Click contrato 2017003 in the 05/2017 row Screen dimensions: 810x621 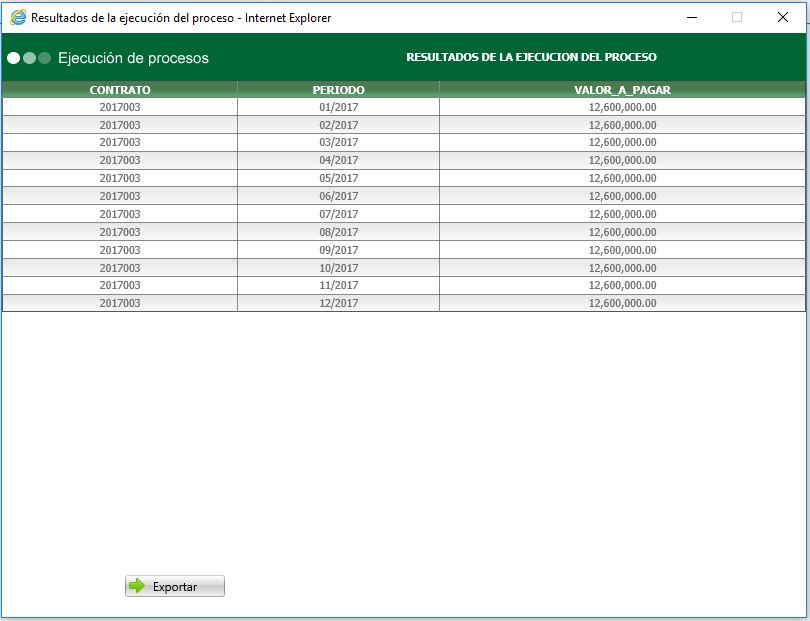point(120,178)
